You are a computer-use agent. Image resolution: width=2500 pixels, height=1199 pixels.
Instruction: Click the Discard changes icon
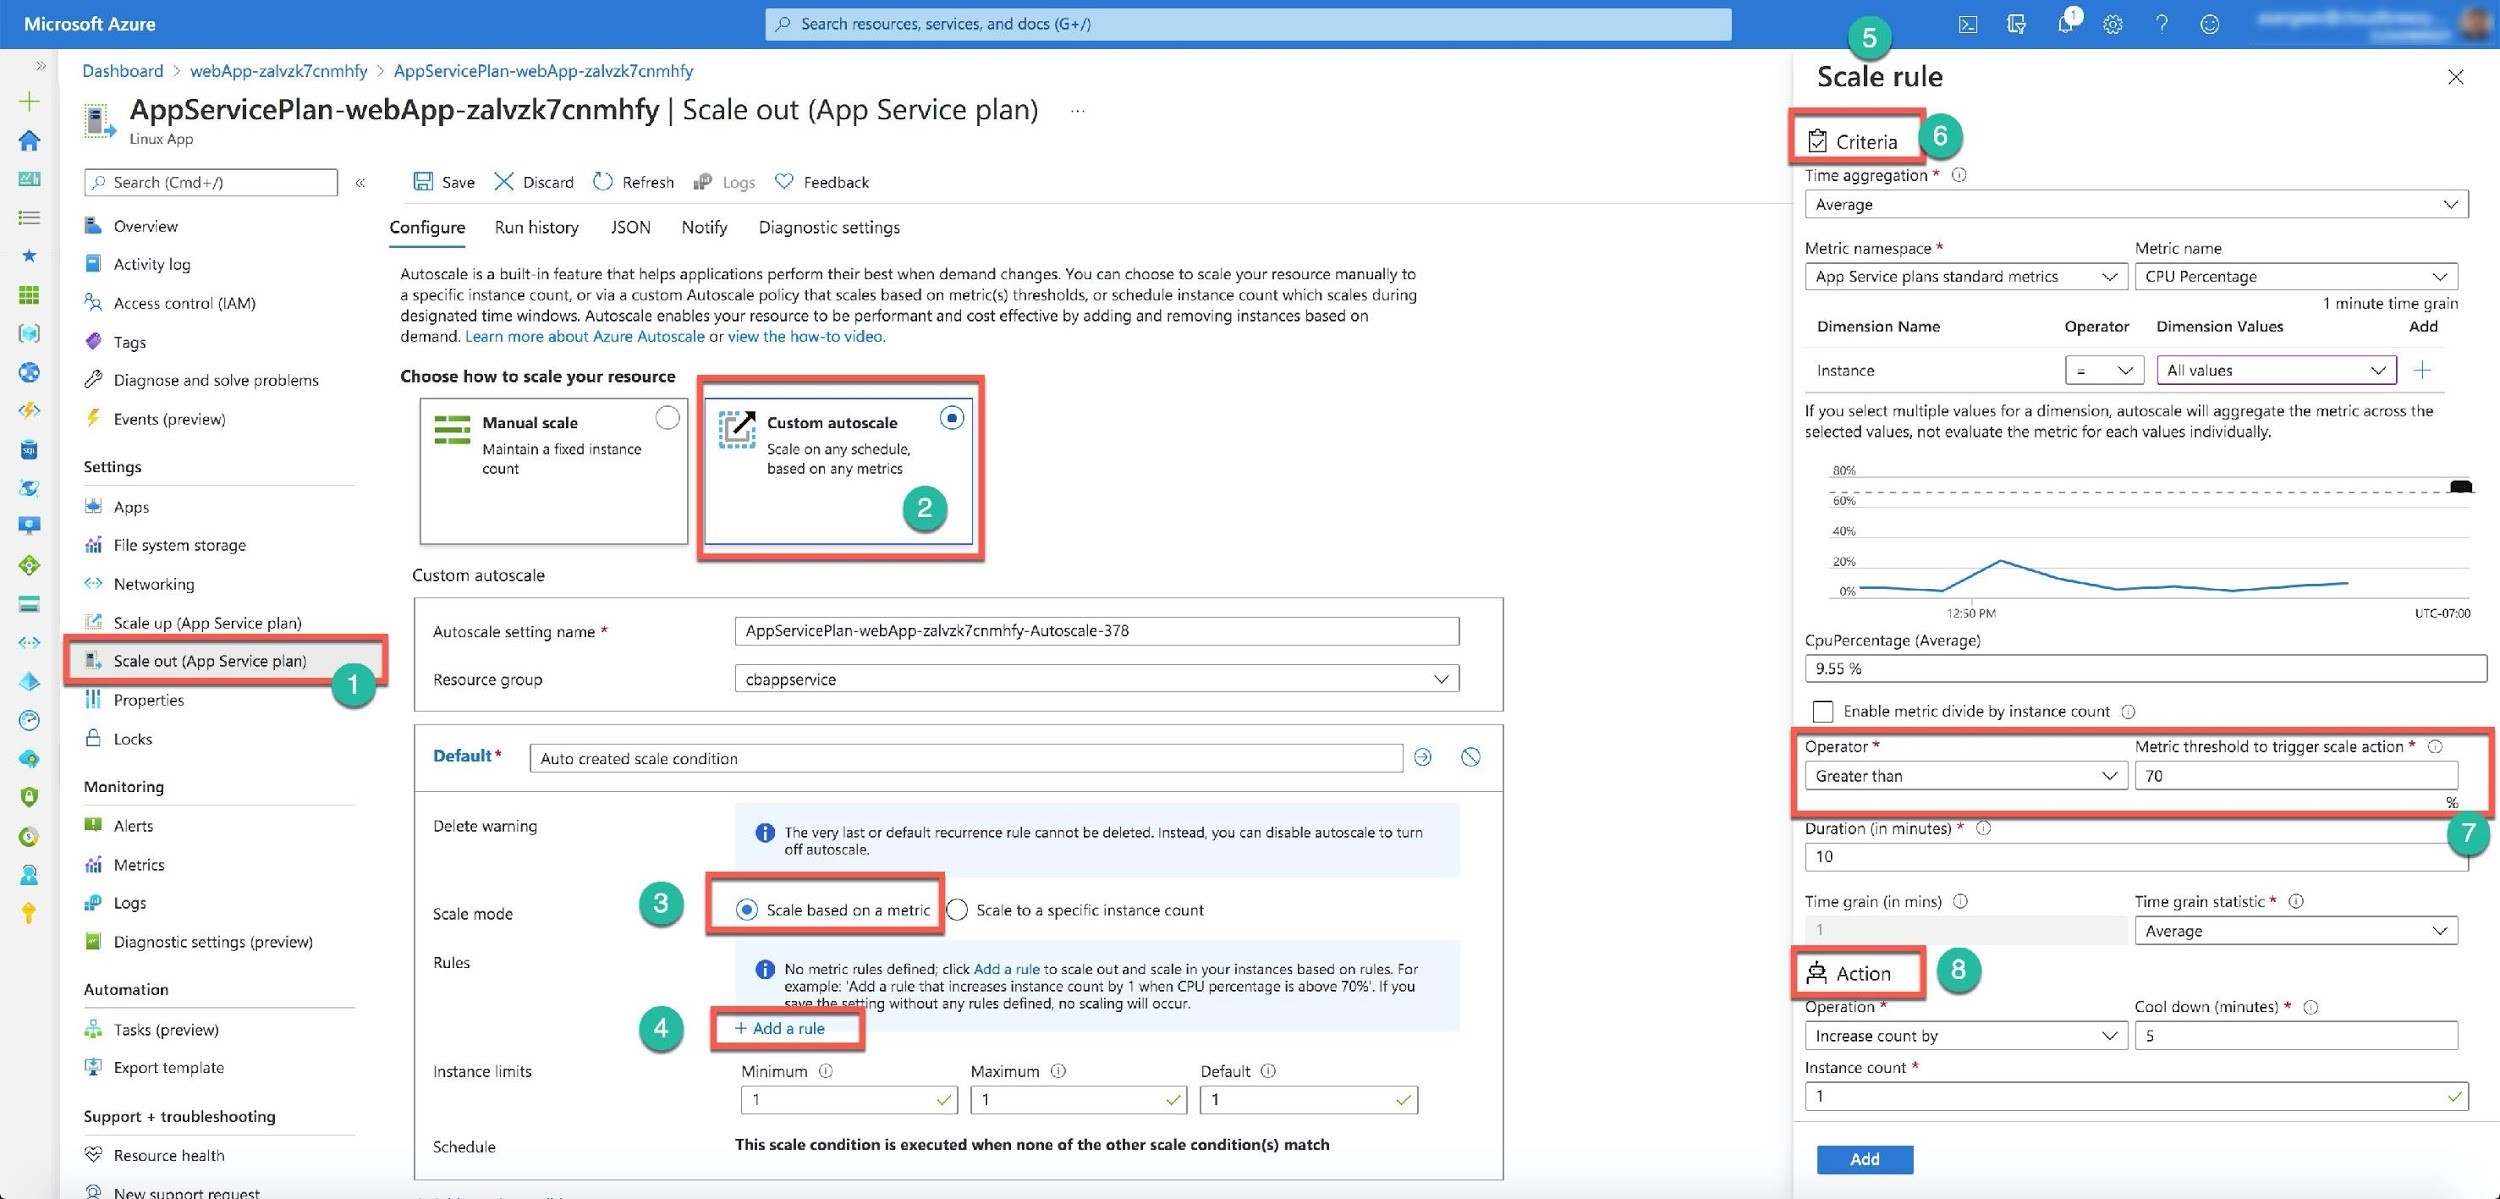(x=504, y=181)
